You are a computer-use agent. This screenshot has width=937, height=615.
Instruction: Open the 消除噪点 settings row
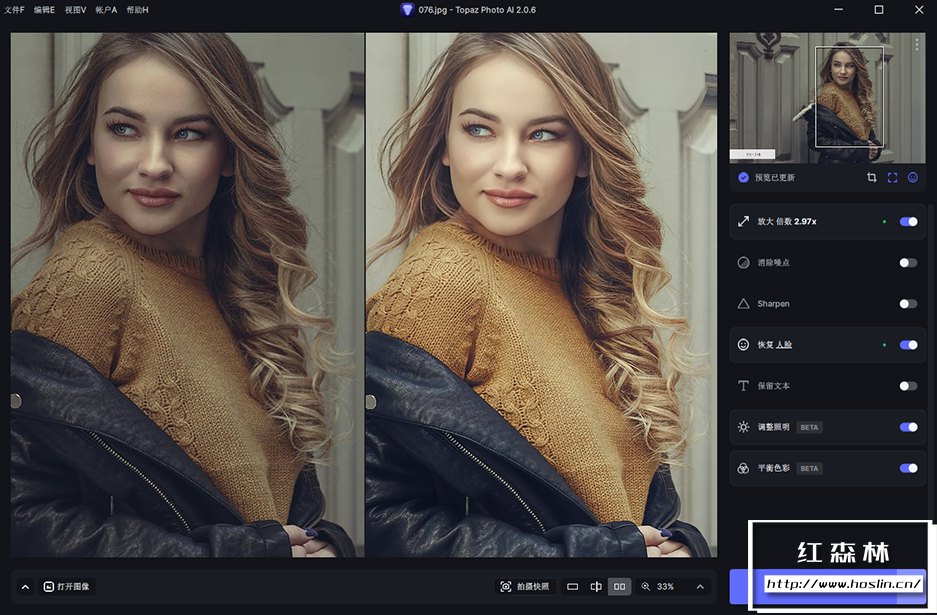coord(828,263)
